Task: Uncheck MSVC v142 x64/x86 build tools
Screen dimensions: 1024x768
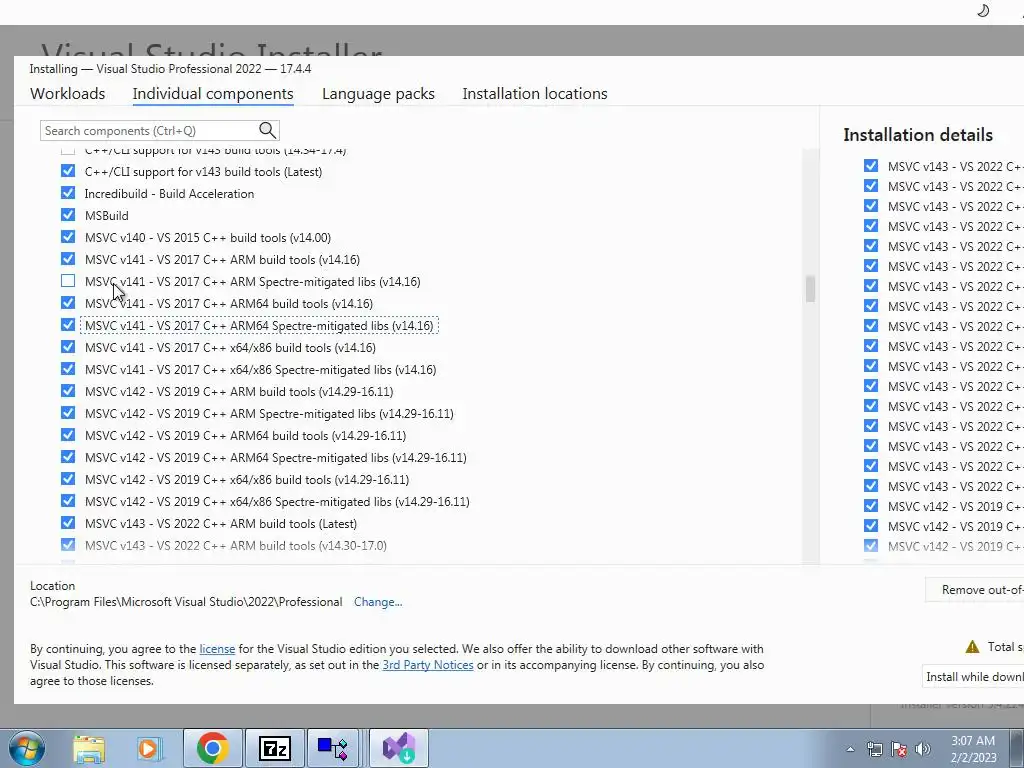Action: [68, 479]
